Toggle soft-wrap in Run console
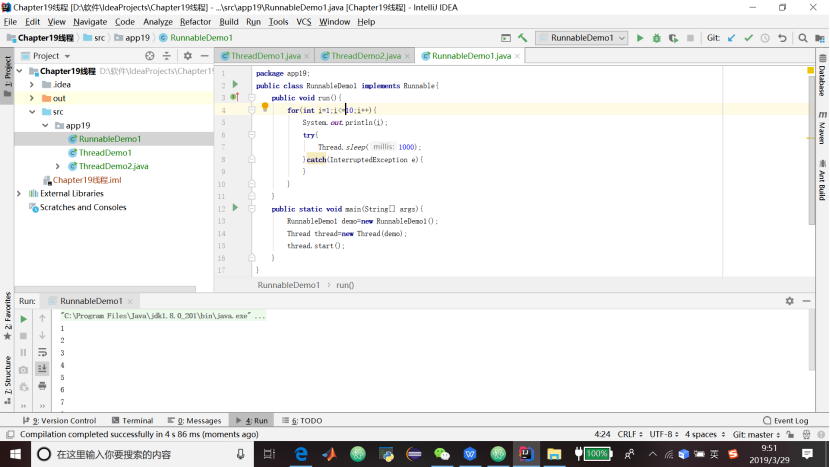The image size is (830, 467). (42, 352)
